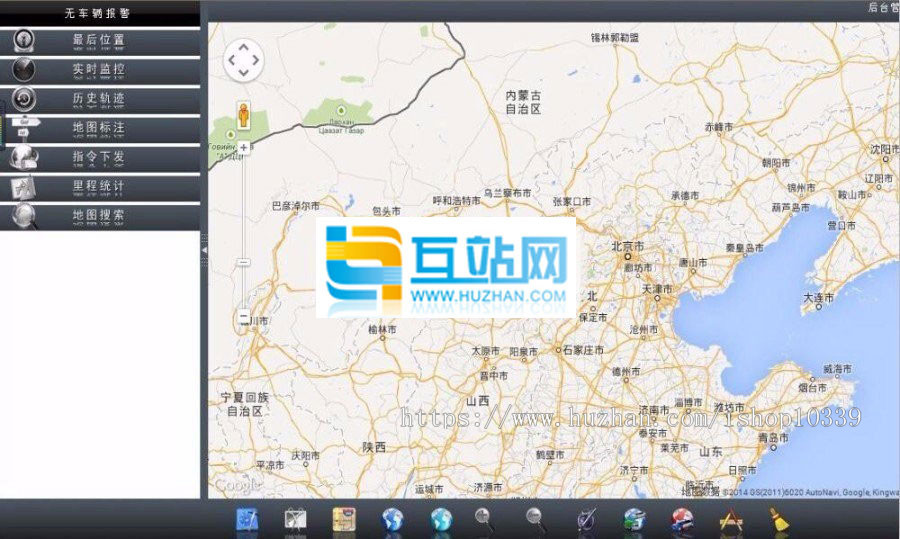Click 德州市 label on the map

pos(626,371)
